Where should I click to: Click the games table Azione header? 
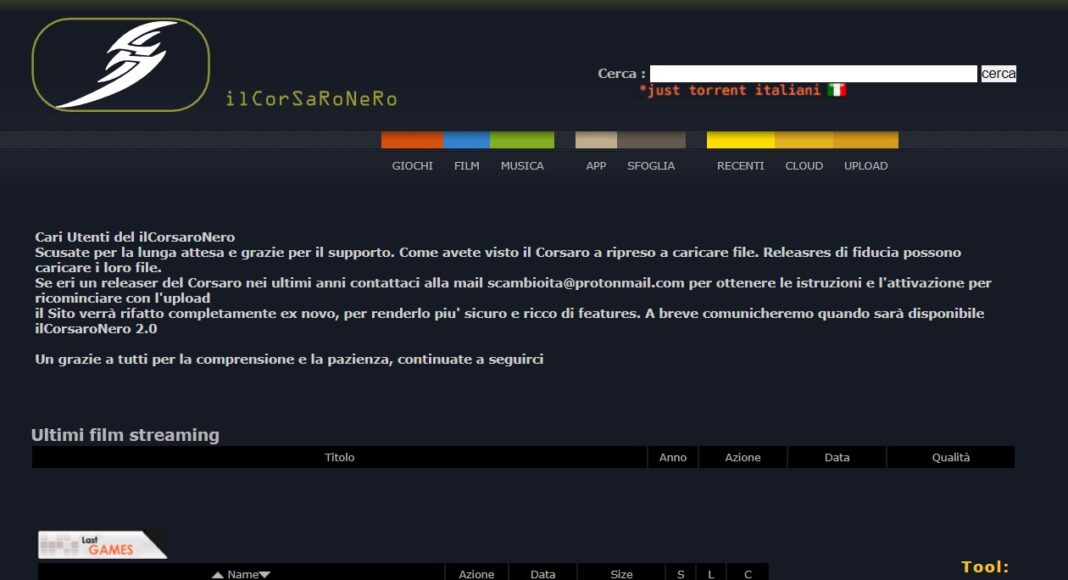coord(476,574)
